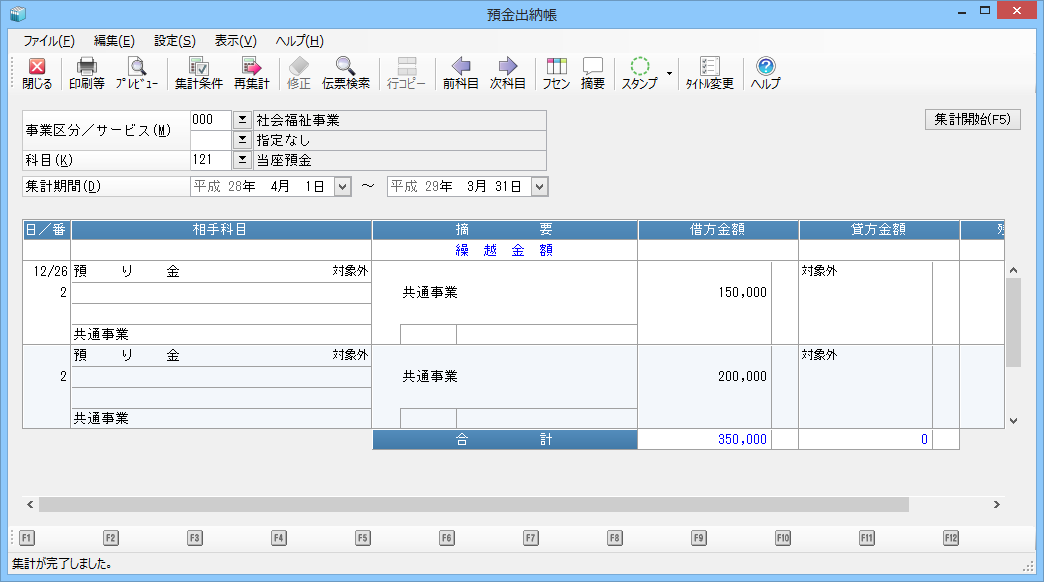Screen dimensions: 1044x582
Task: Open the 事業区分 000 dropdown
Action: click(x=242, y=120)
